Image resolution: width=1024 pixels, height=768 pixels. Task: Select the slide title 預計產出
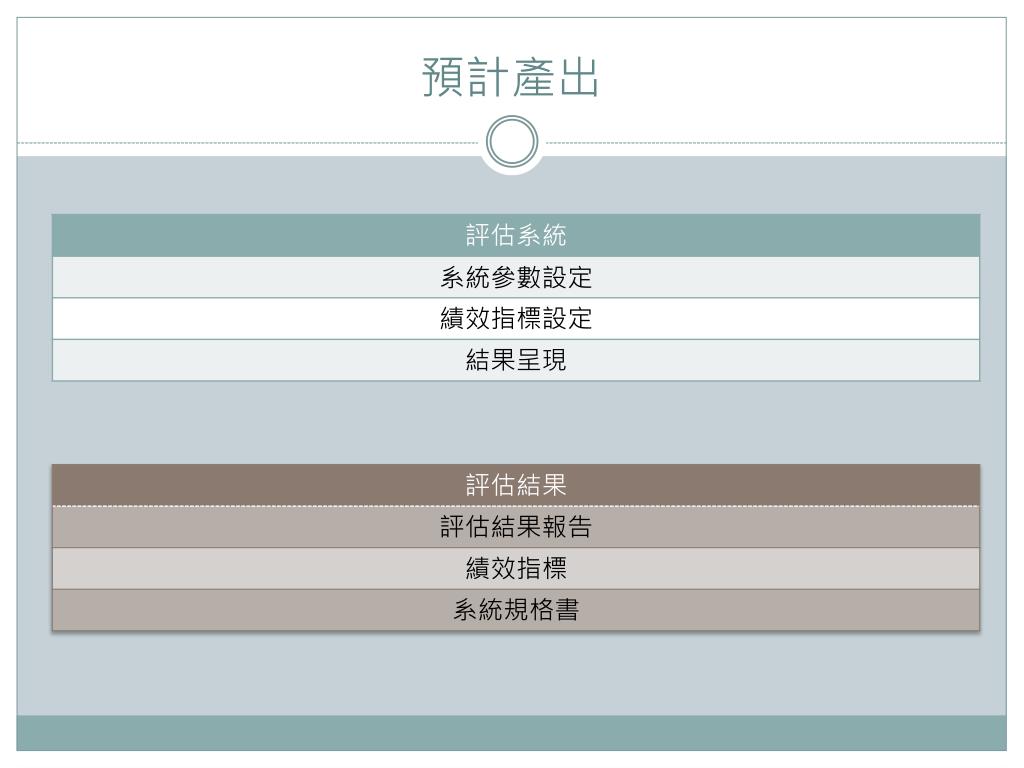point(511,77)
